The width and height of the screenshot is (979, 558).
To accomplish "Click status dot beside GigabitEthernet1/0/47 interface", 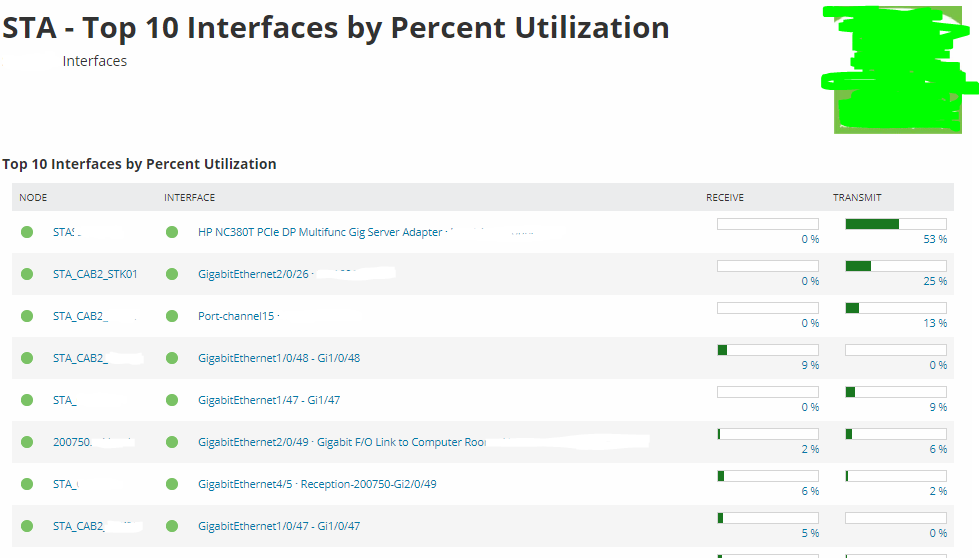I will [x=172, y=526].
